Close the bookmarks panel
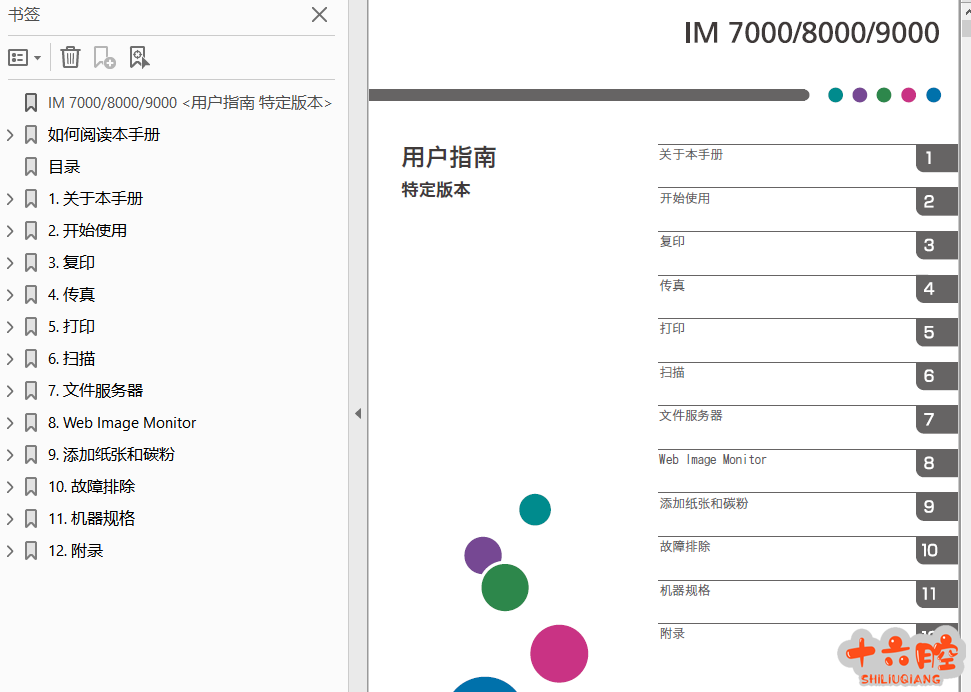 click(x=319, y=14)
